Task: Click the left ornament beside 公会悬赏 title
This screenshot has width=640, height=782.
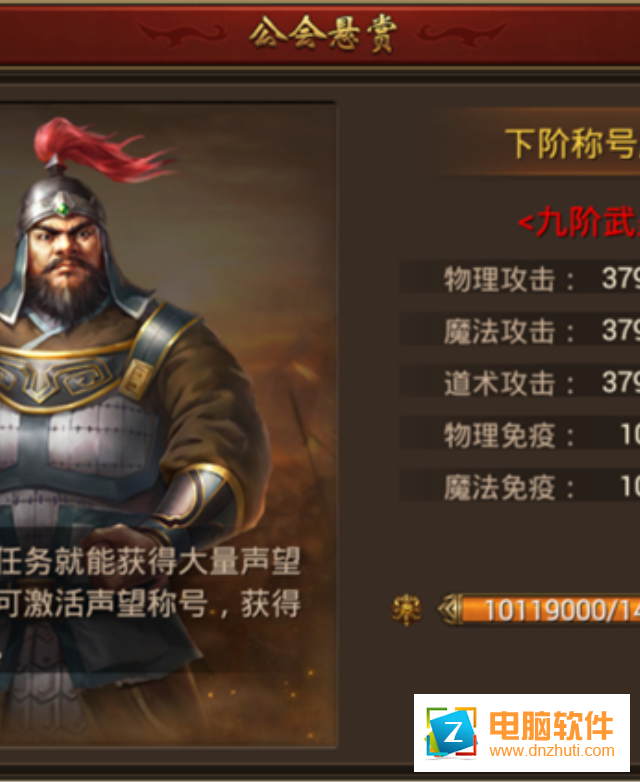Action: coord(183,33)
